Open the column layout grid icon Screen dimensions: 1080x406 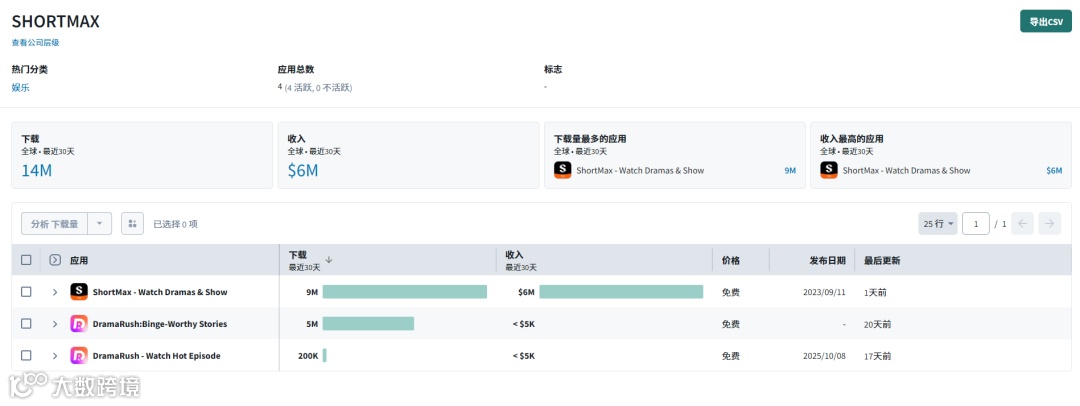(x=132, y=224)
